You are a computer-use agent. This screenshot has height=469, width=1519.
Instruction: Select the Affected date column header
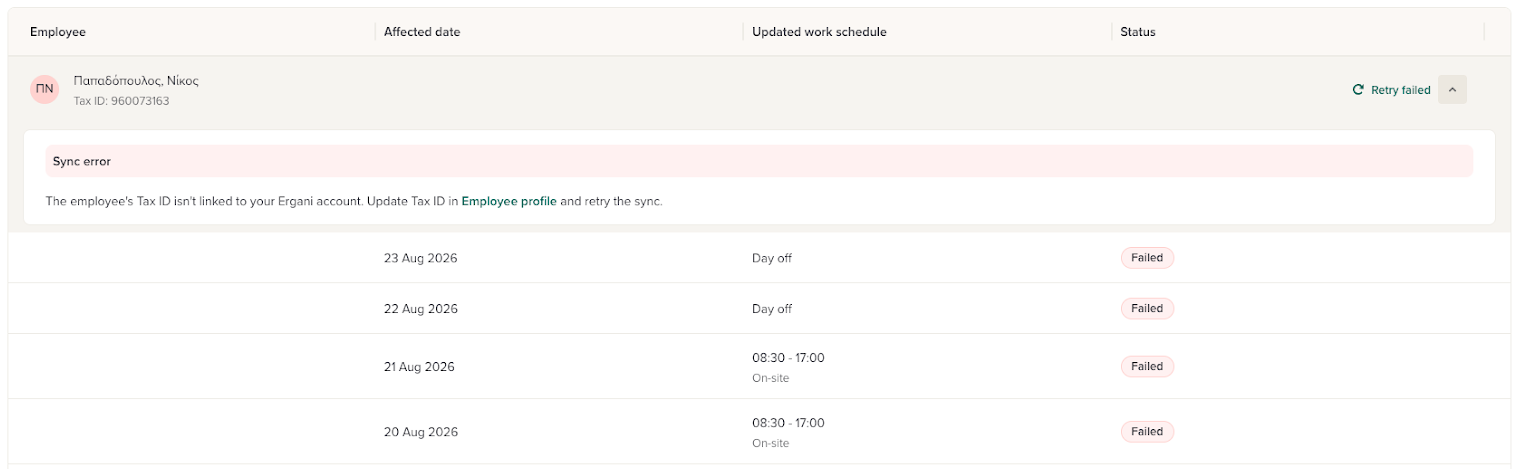422,32
